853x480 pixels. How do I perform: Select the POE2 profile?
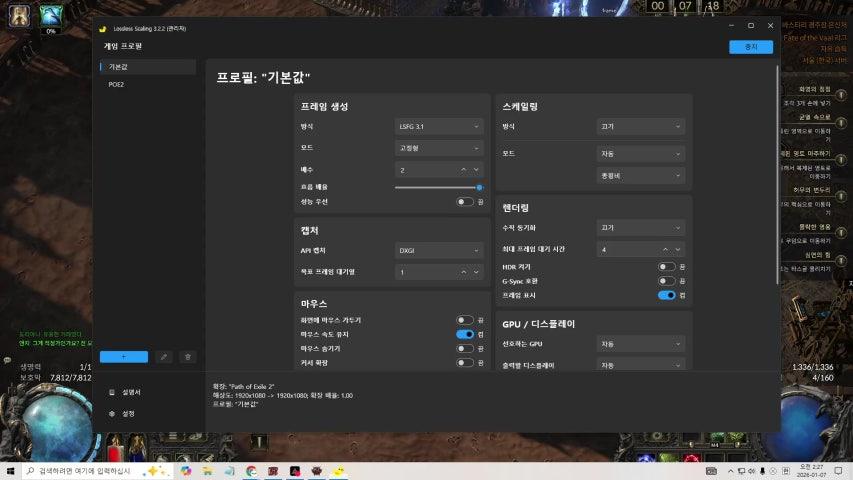tap(117, 85)
